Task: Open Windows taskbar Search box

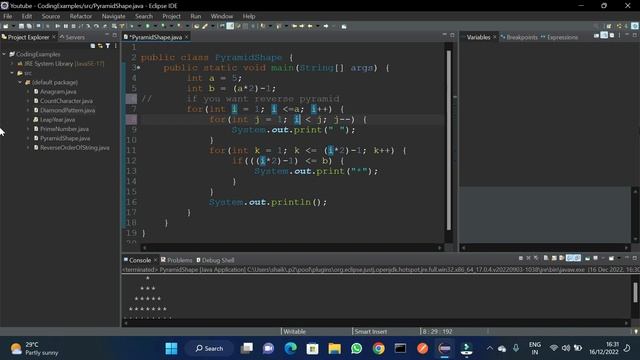Action: tap(209, 348)
